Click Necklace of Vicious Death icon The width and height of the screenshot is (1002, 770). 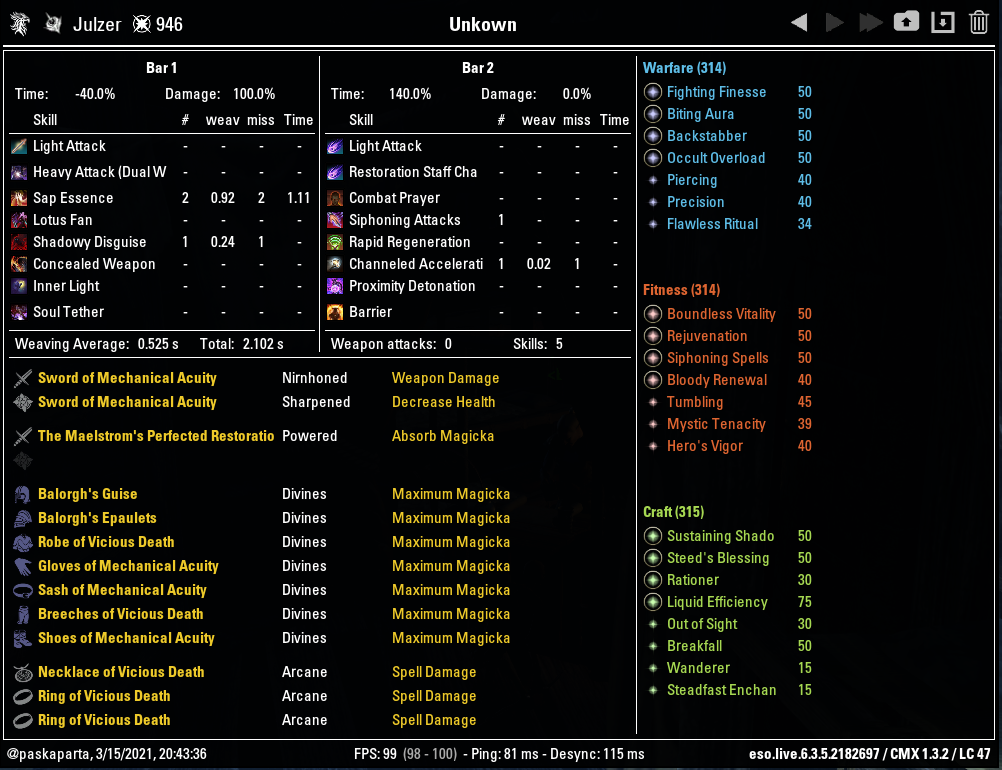[23, 672]
